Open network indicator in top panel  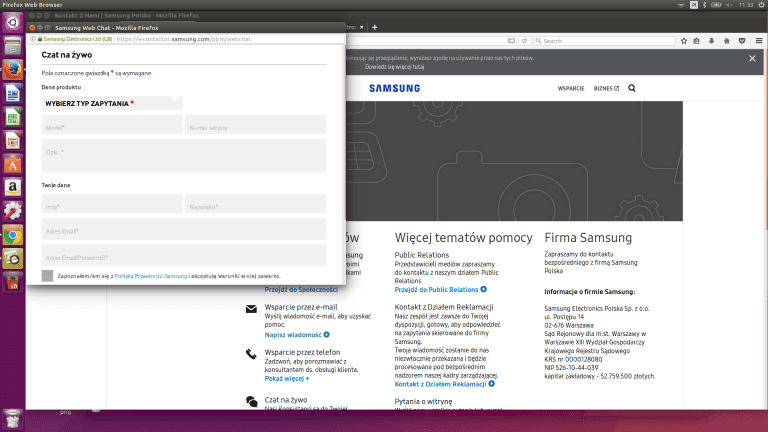pyautogui.click(x=681, y=5)
